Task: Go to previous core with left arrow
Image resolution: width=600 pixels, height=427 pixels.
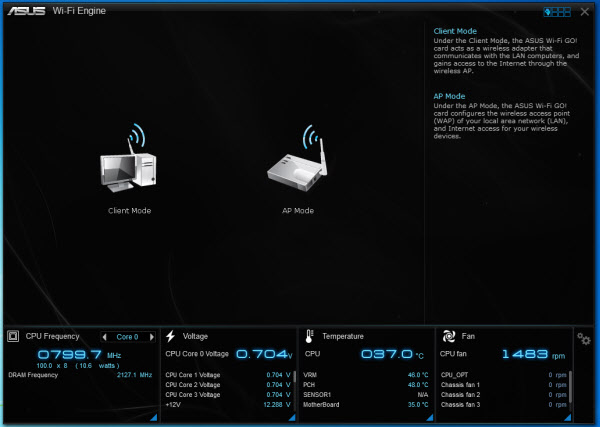Action: pos(104,337)
